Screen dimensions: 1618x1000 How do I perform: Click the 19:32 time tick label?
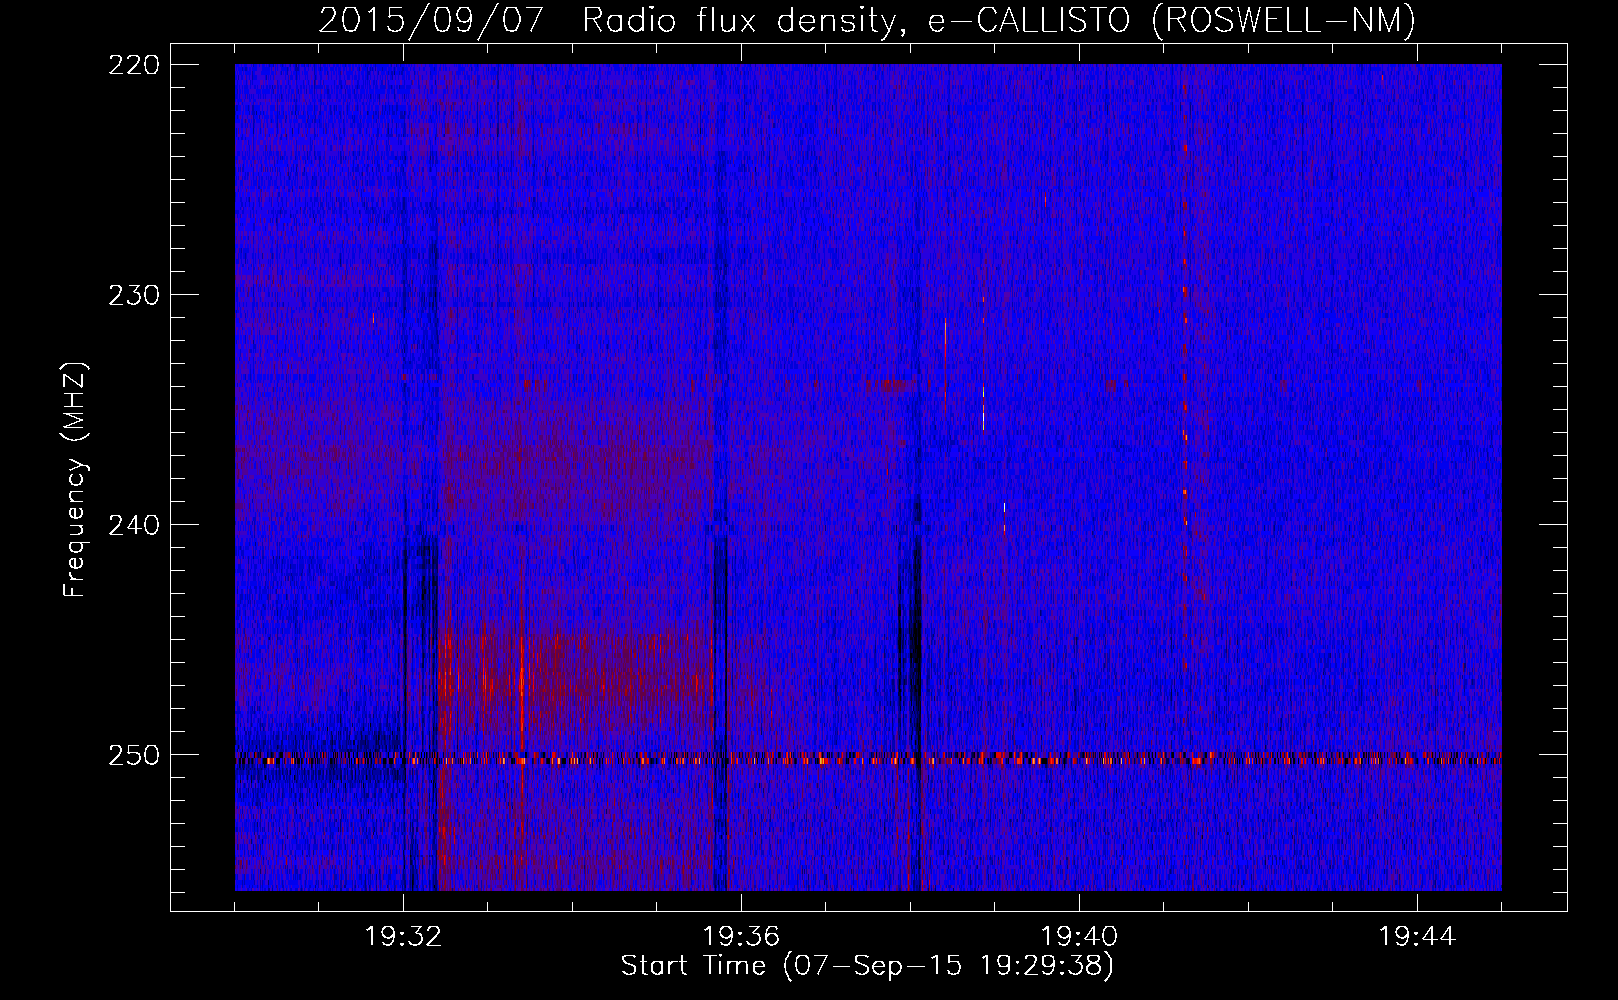point(403,937)
